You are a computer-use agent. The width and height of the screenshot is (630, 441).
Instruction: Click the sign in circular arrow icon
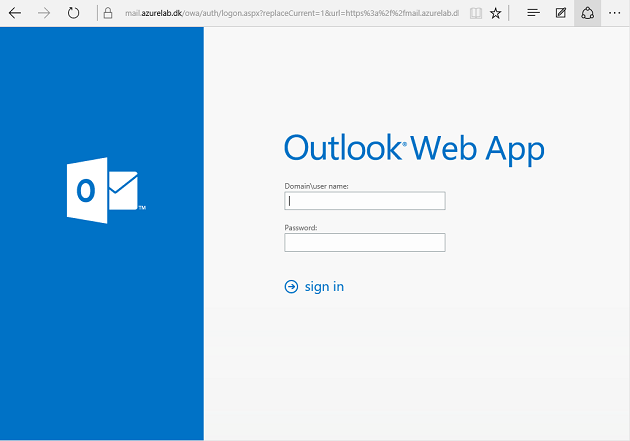291,287
